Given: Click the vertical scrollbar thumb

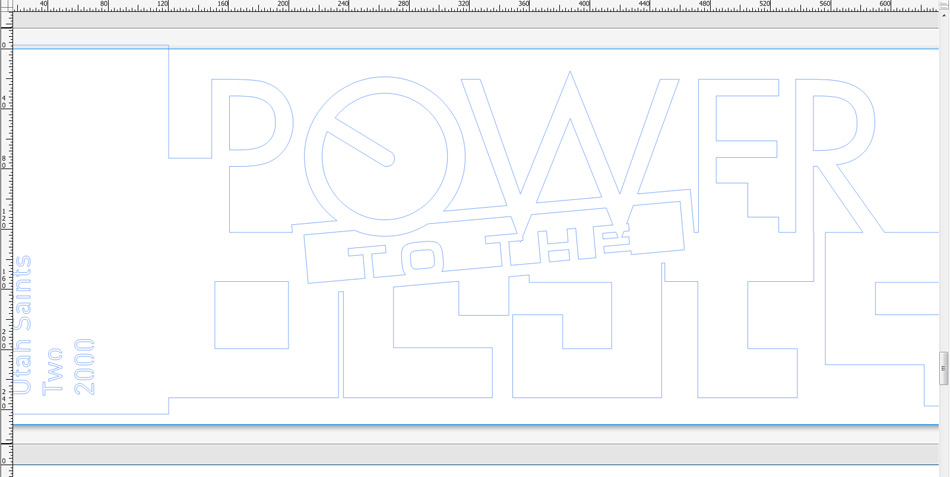Looking at the screenshot, I should click(945, 367).
